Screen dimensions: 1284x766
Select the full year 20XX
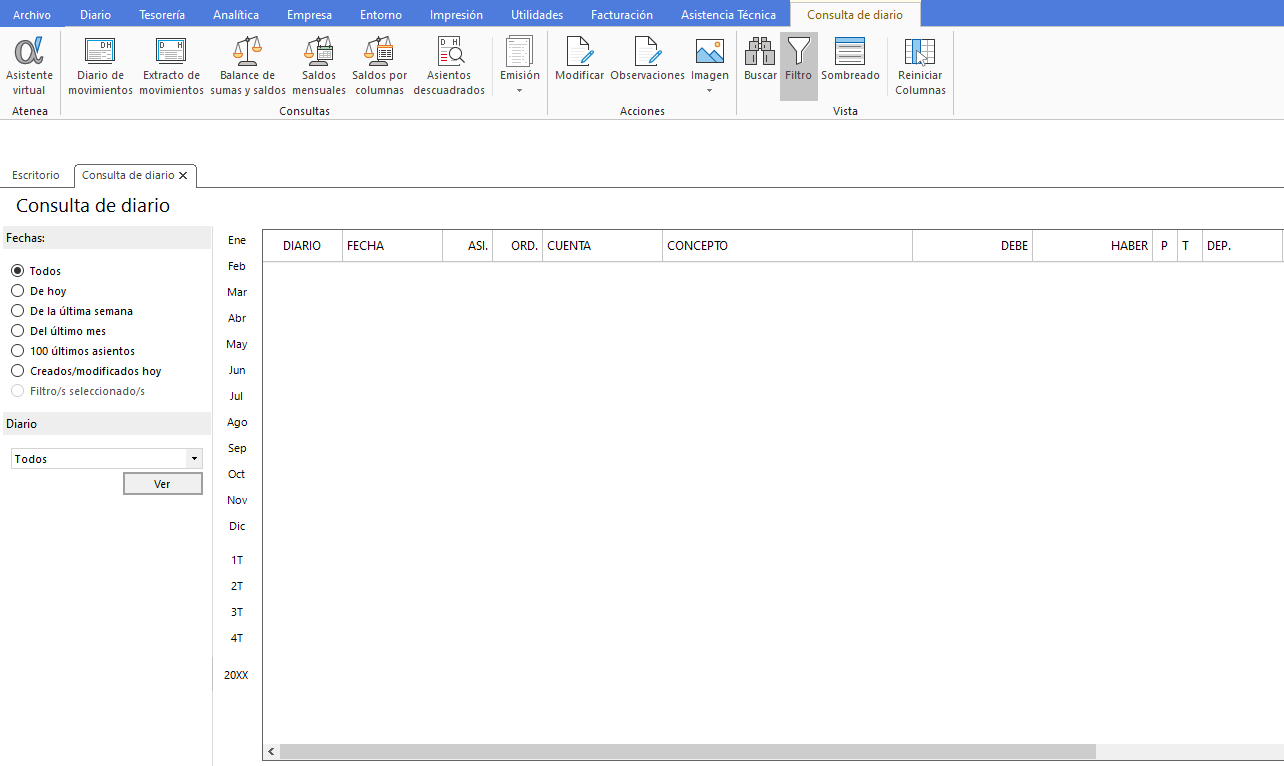[236, 675]
